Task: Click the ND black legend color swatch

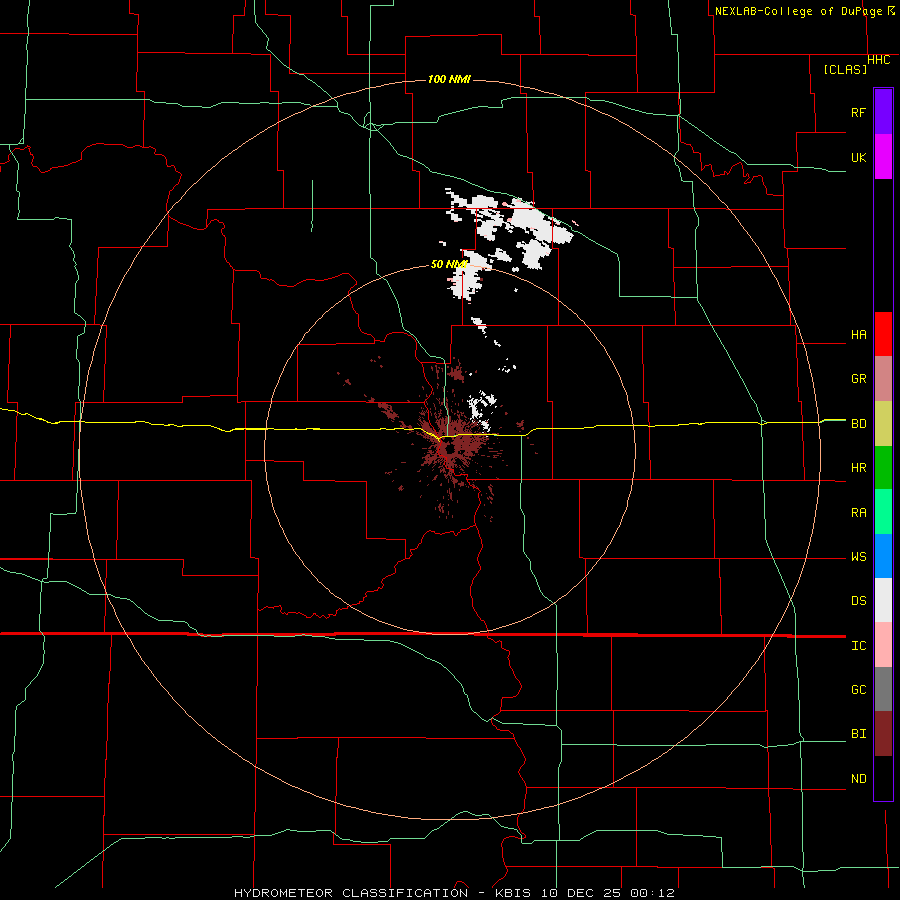Action: (x=883, y=778)
